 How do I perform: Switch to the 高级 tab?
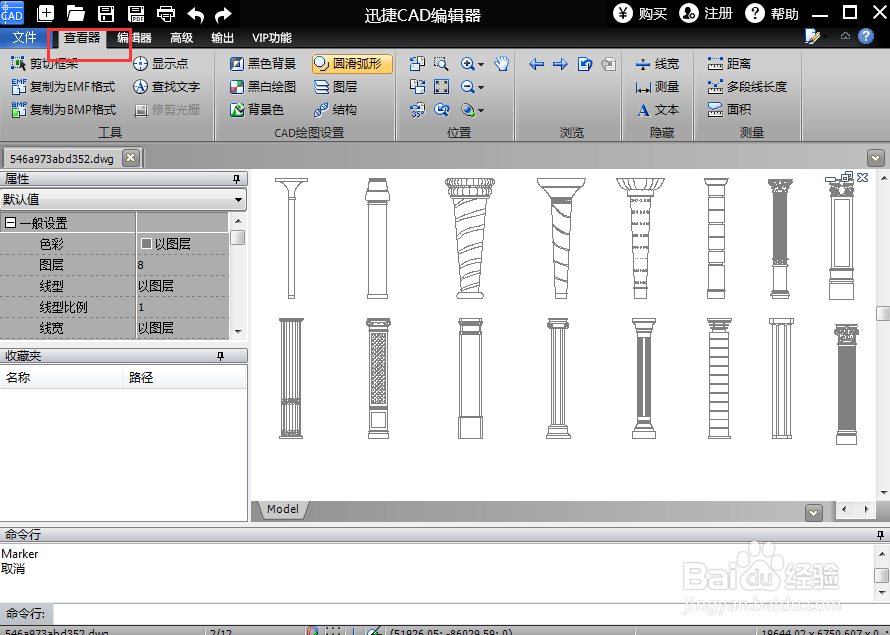pyautogui.click(x=182, y=38)
